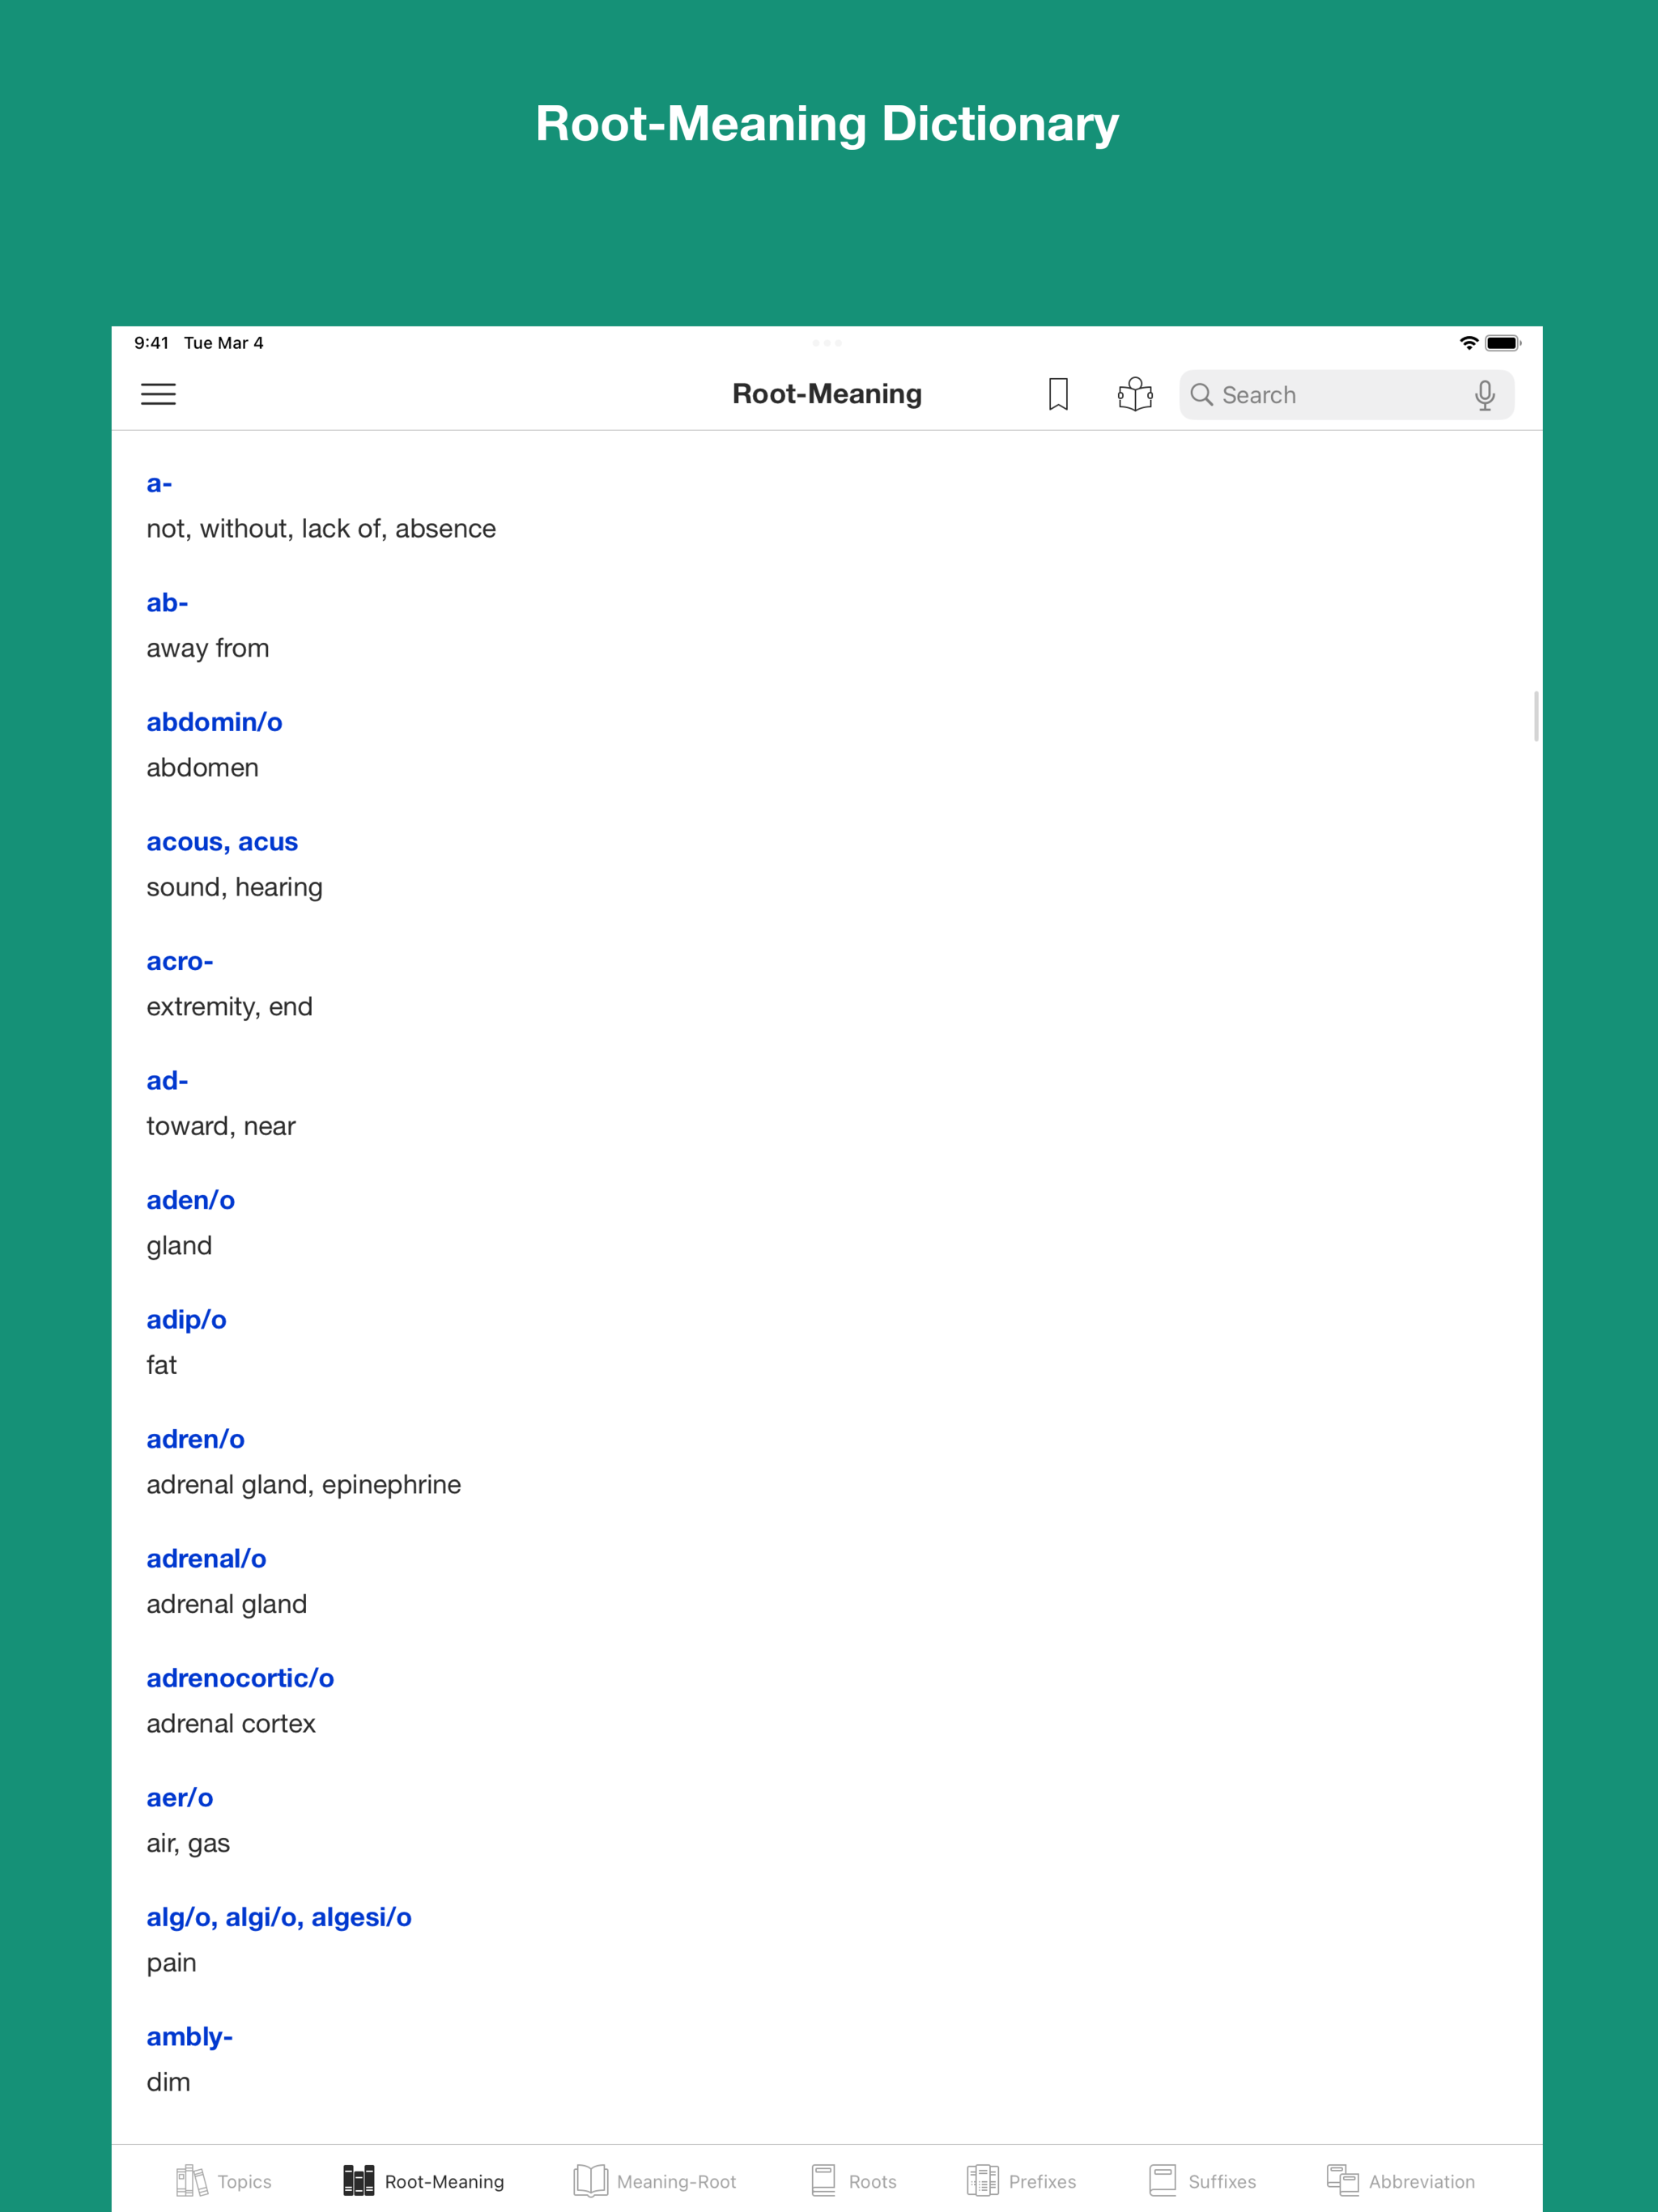Click the battery status icon
This screenshot has width=1658, height=2212.
click(1502, 343)
